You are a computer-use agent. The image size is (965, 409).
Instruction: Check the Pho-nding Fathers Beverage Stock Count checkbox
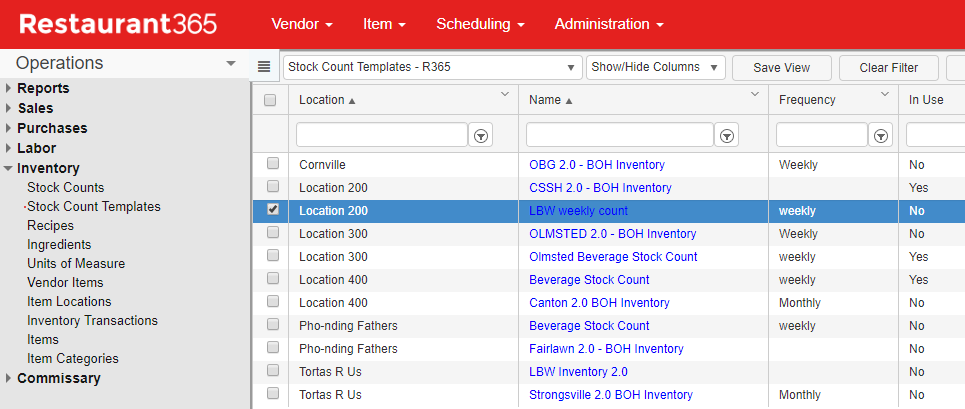point(273,325)
